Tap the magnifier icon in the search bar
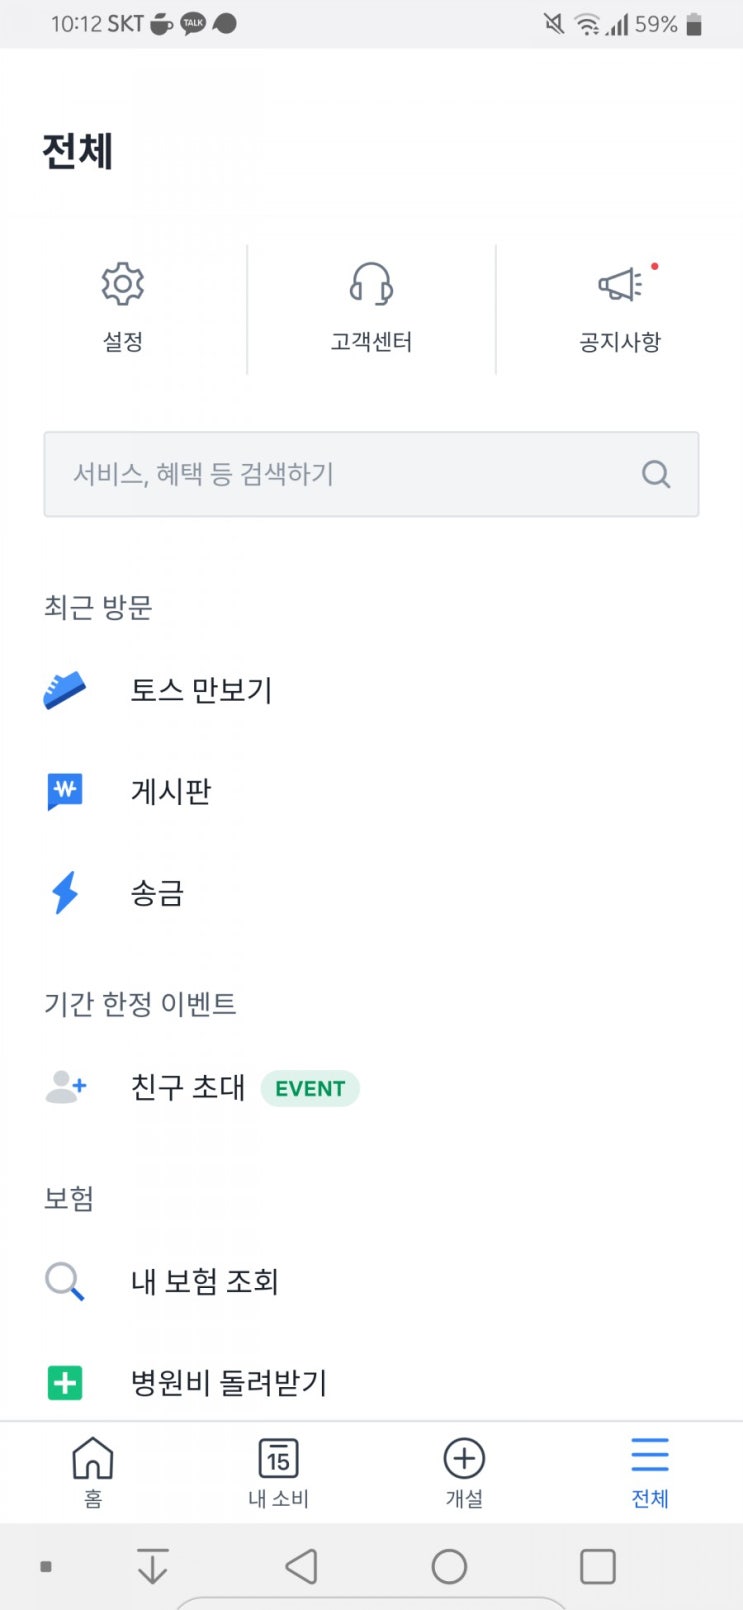743x1610 pixels. (656, 474)
